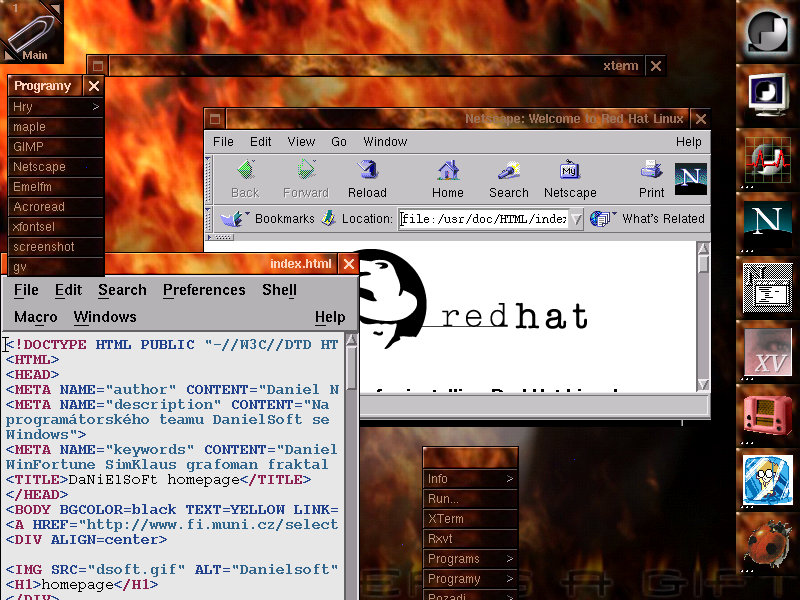Viewport: 800px width, 600px height.
Task: Click the Netscape window menu button
Action: [215, 119]
